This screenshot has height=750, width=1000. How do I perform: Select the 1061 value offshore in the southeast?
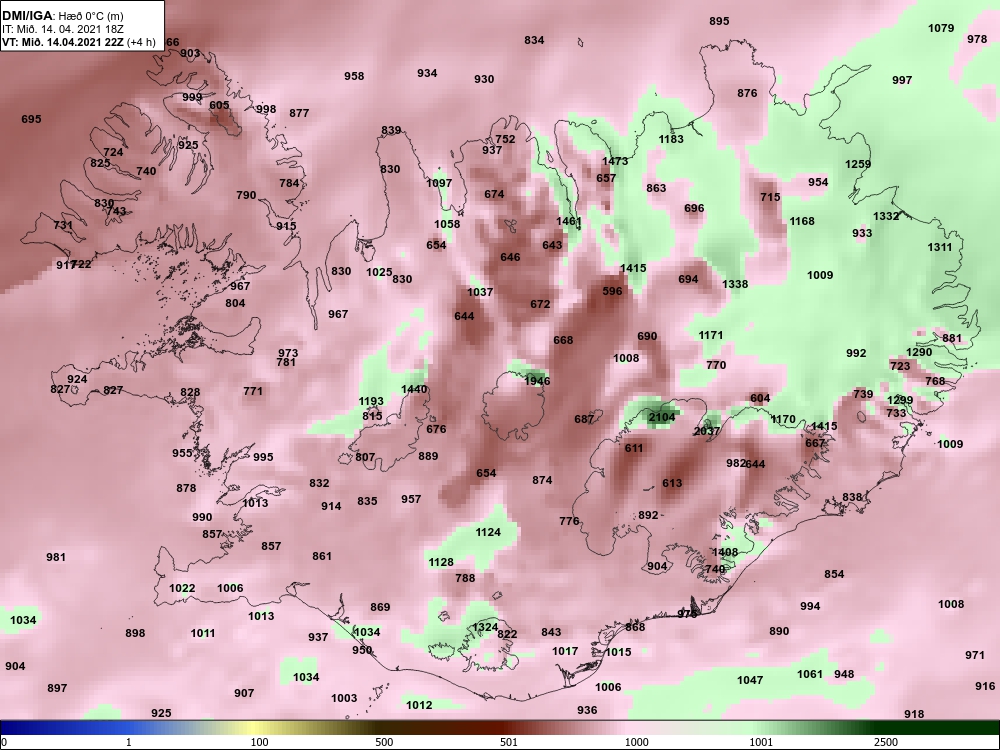pos(810,674)
